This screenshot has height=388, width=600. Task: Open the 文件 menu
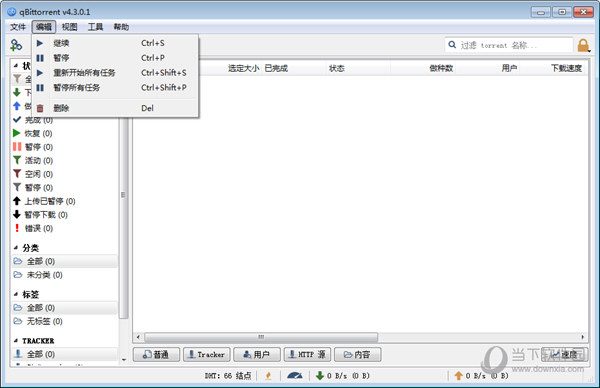[18, 27]
